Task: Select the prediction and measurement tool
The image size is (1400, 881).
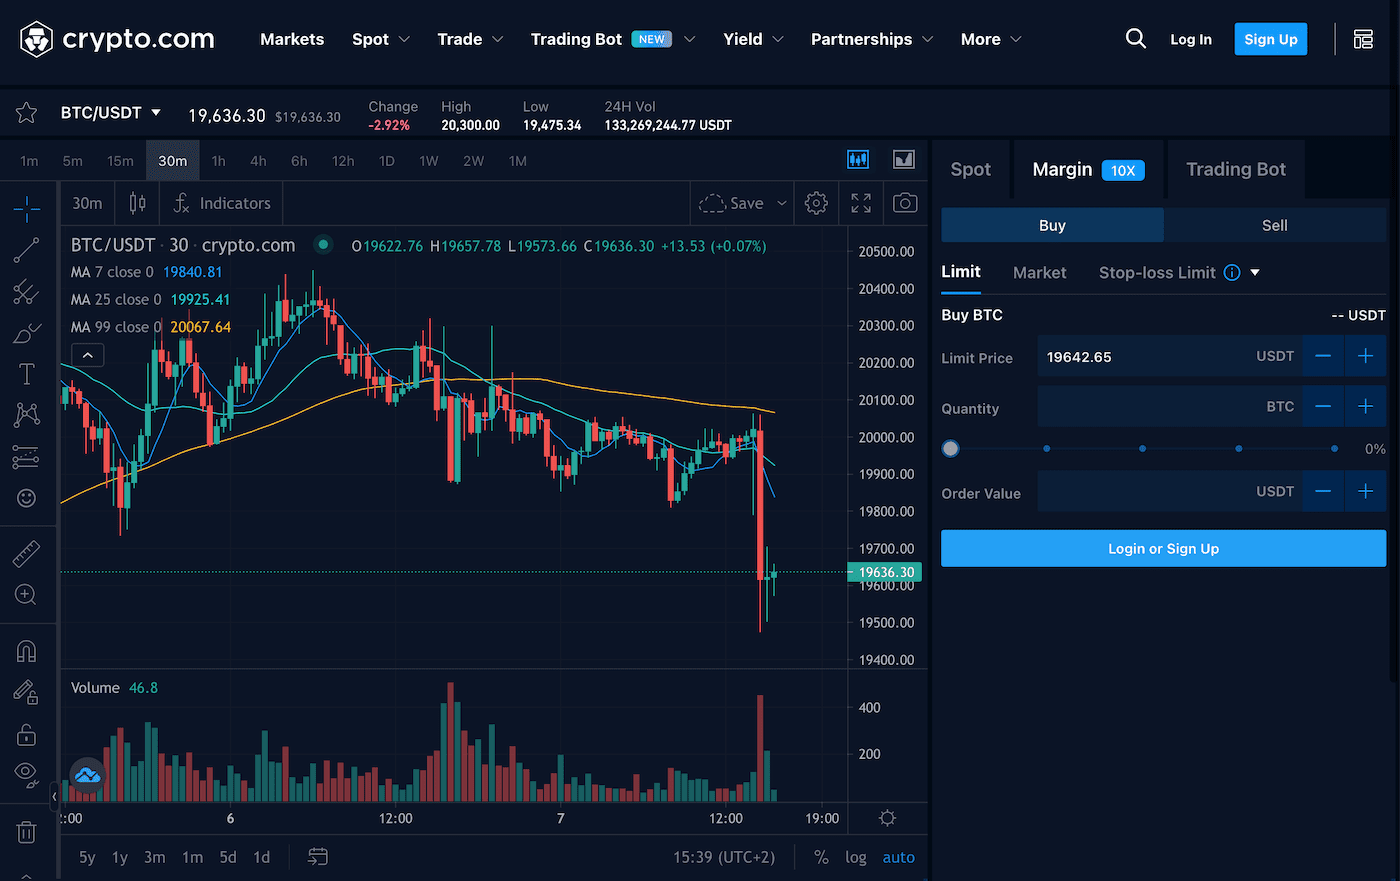Action: [27, 457]
